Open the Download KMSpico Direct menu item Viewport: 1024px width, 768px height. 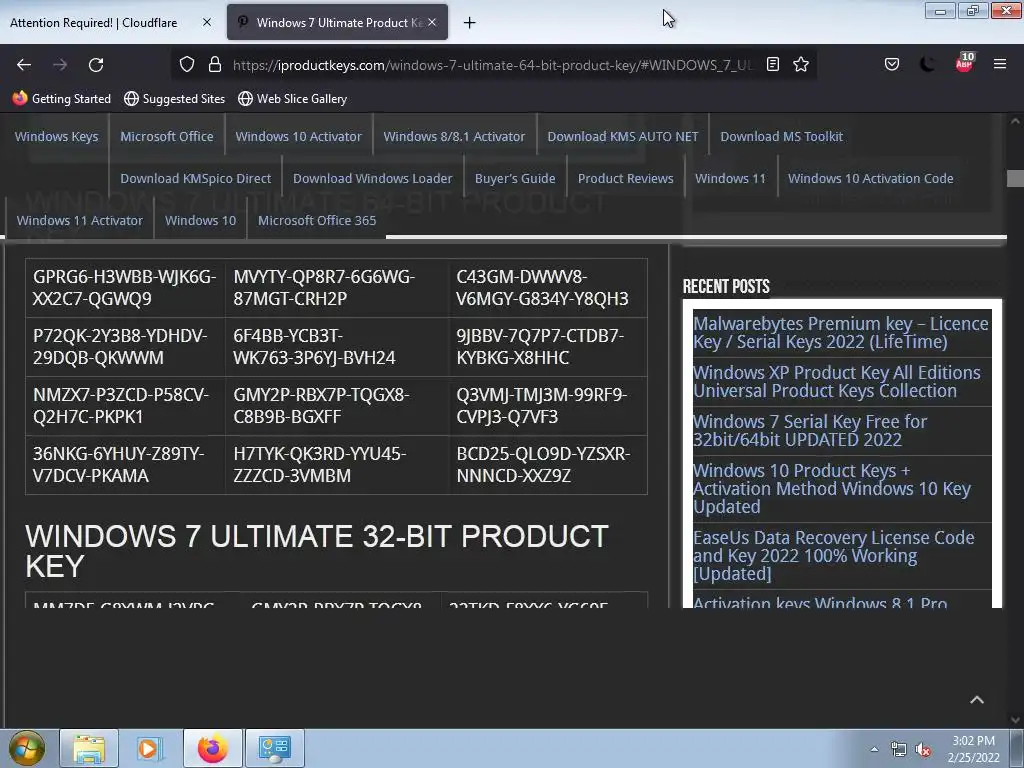195,178
